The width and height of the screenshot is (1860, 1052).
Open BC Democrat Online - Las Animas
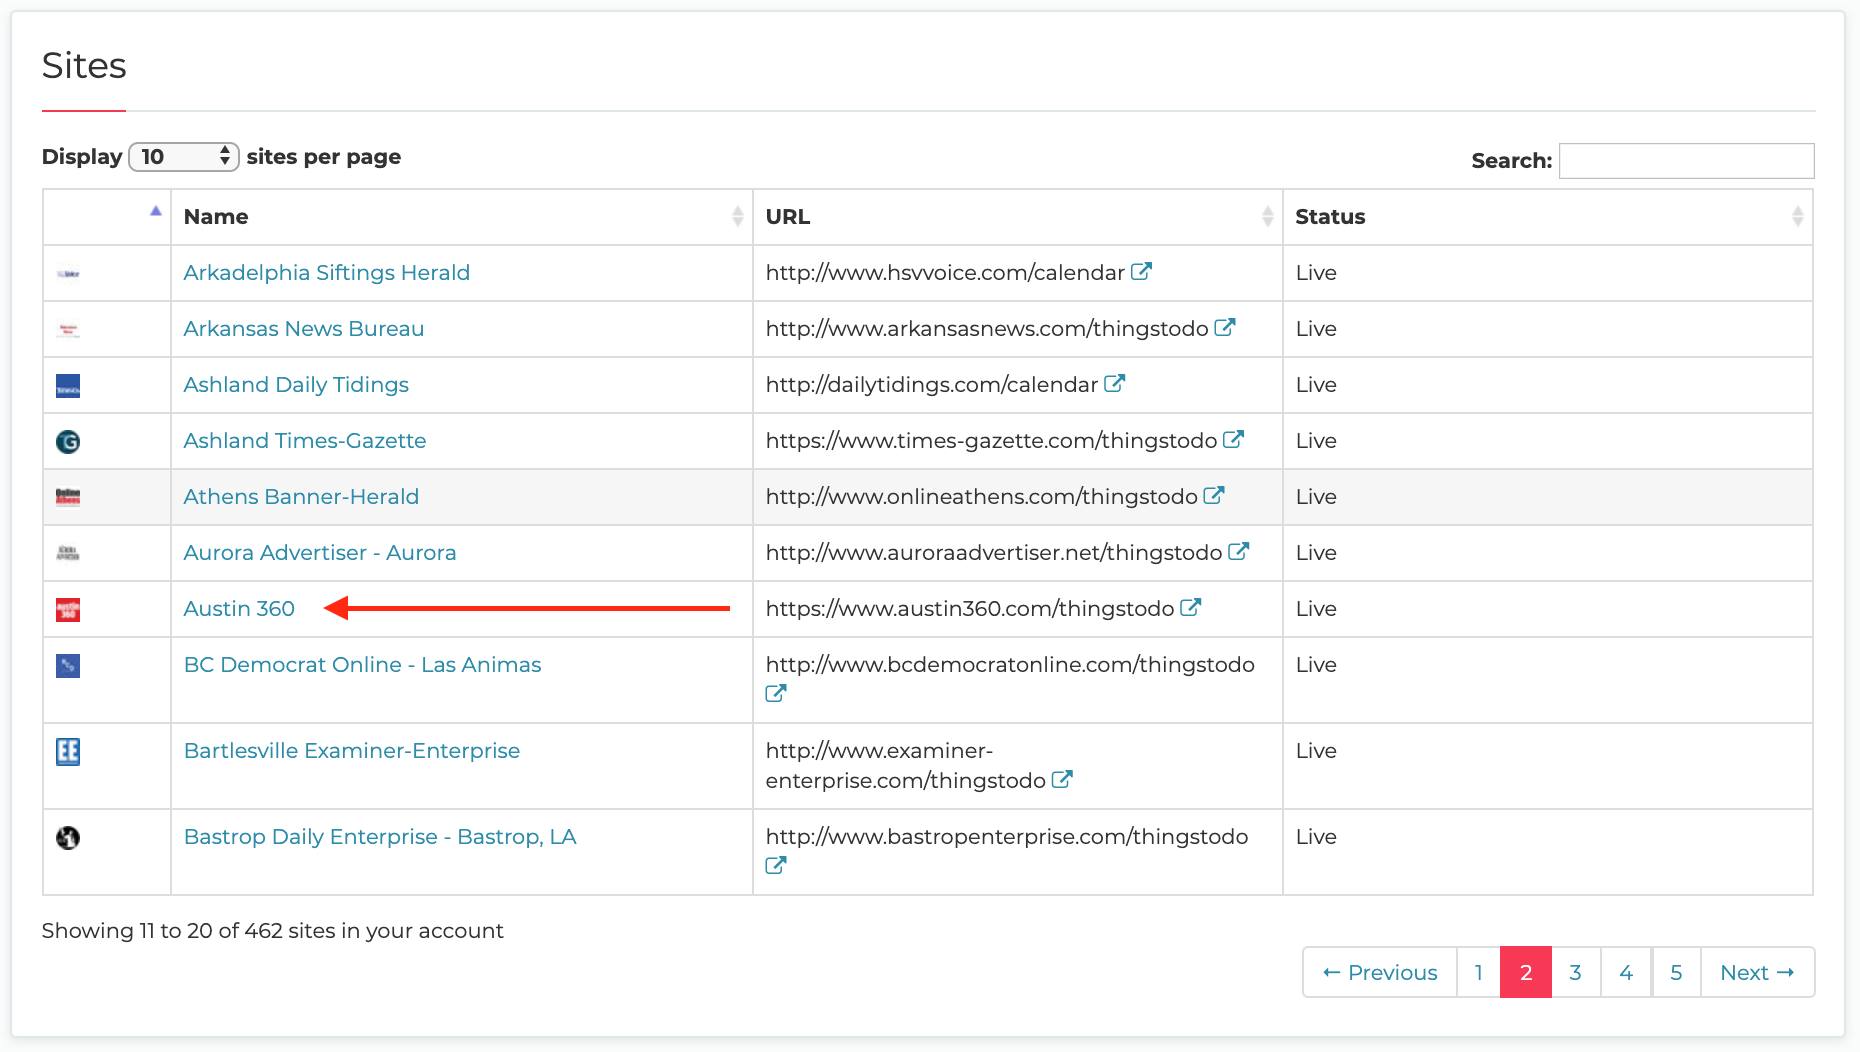[362, 665]
